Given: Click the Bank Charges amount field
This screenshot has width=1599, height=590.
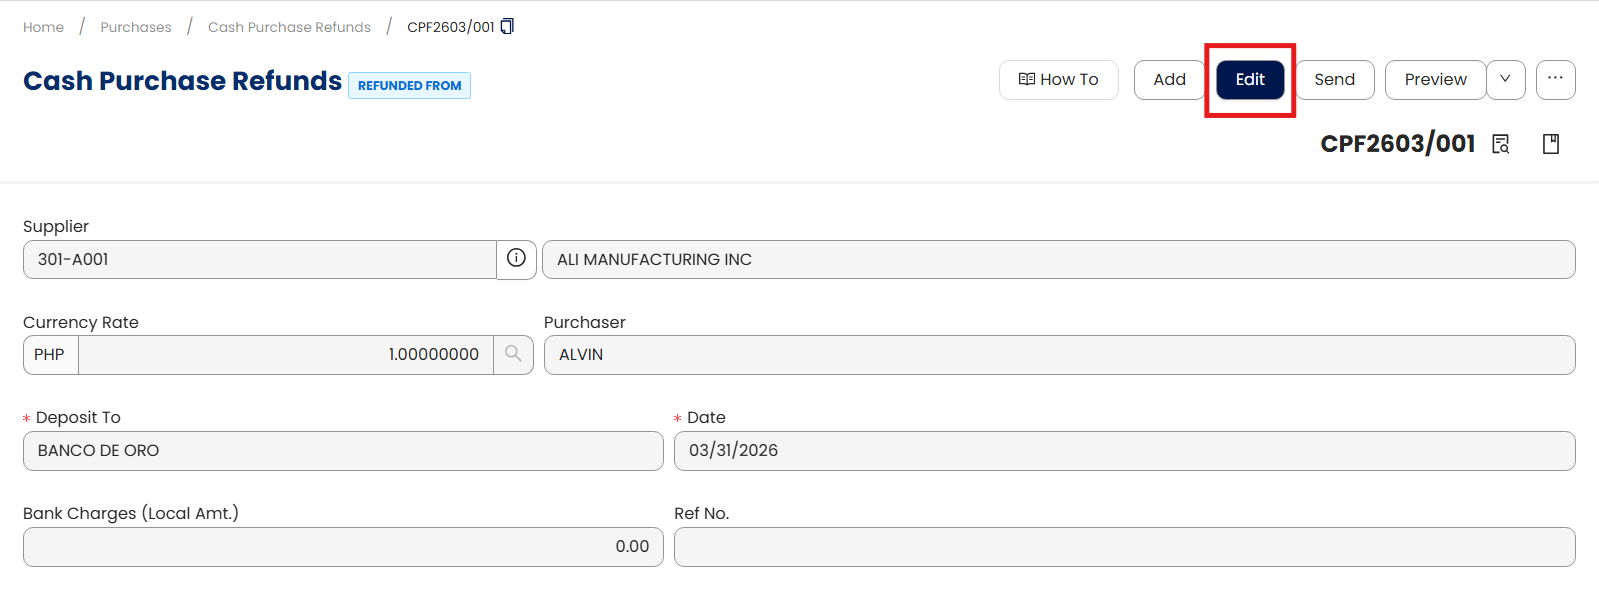Looking at the screenshot, I should tap(343, 547).
